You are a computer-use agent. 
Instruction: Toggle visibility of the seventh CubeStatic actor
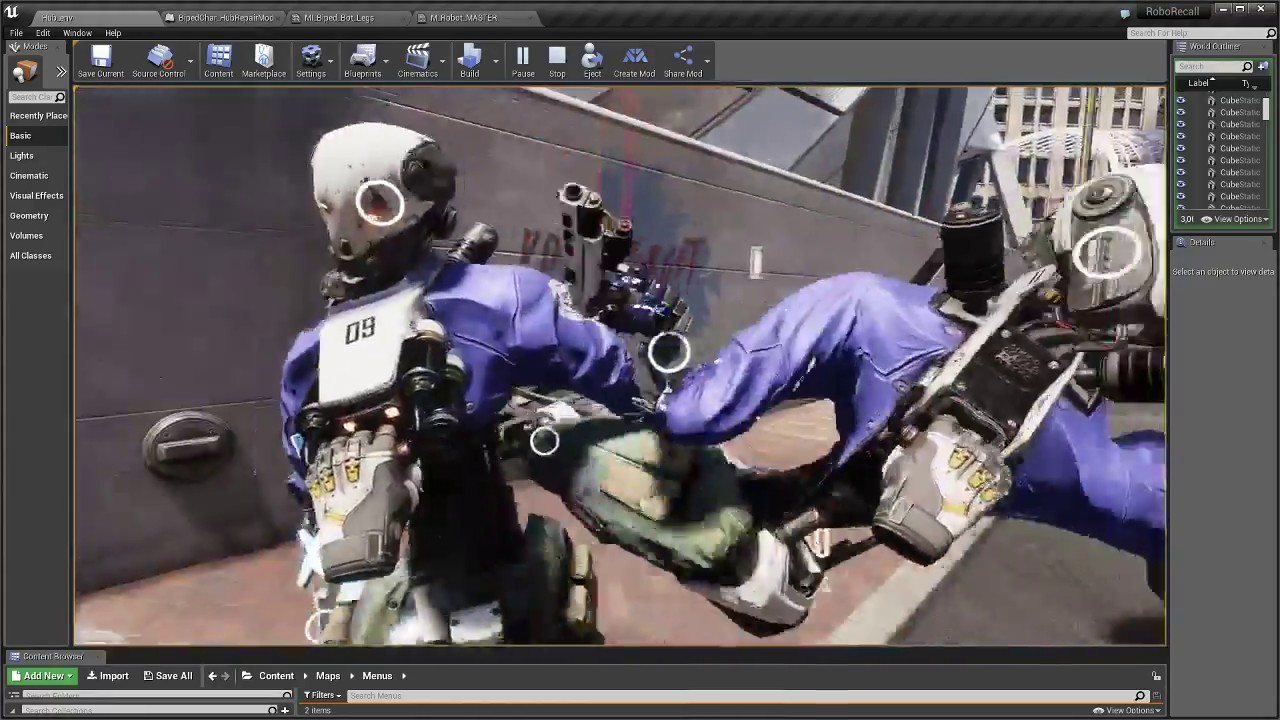(1181, 172)
